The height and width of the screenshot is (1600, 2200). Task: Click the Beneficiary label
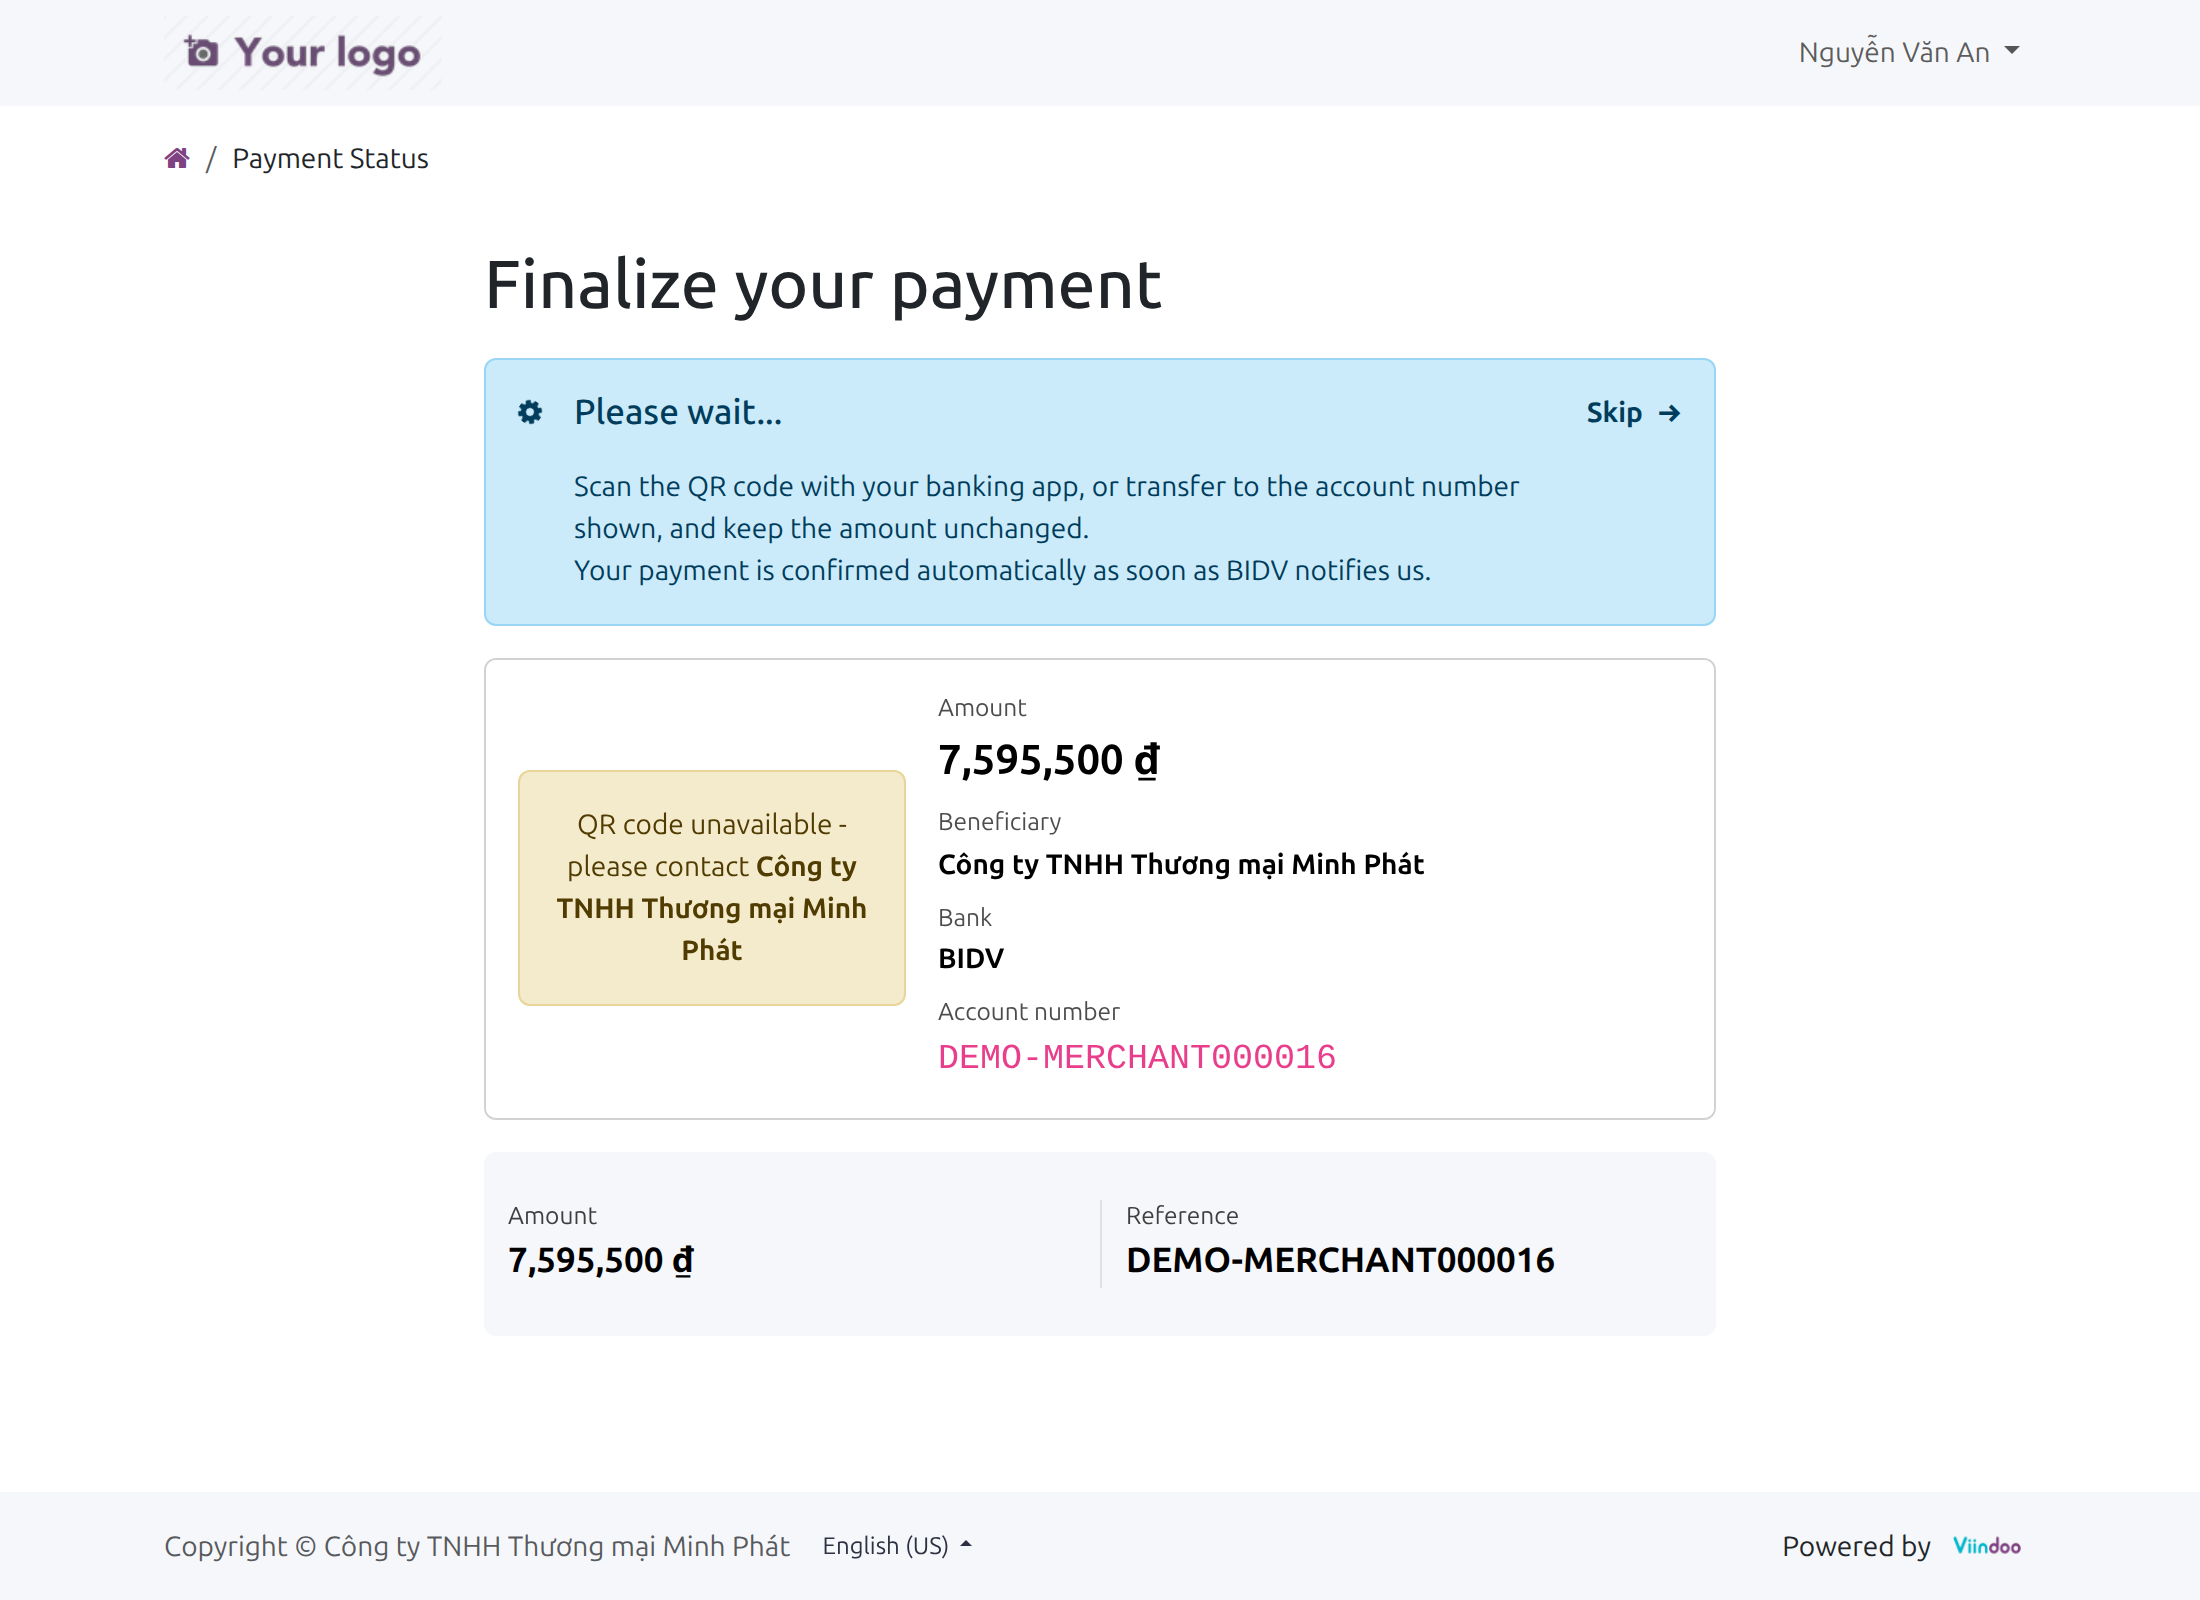tap(1000, 822)
